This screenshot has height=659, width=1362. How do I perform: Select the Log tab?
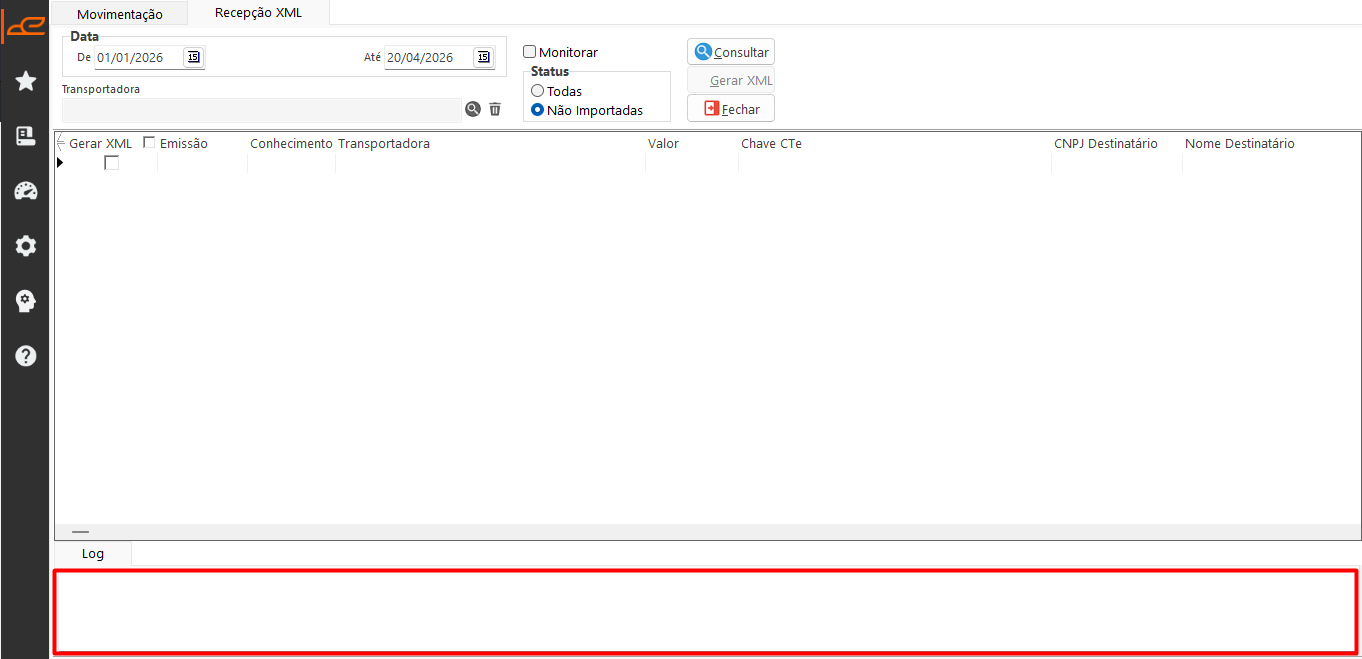coord(93,553)
